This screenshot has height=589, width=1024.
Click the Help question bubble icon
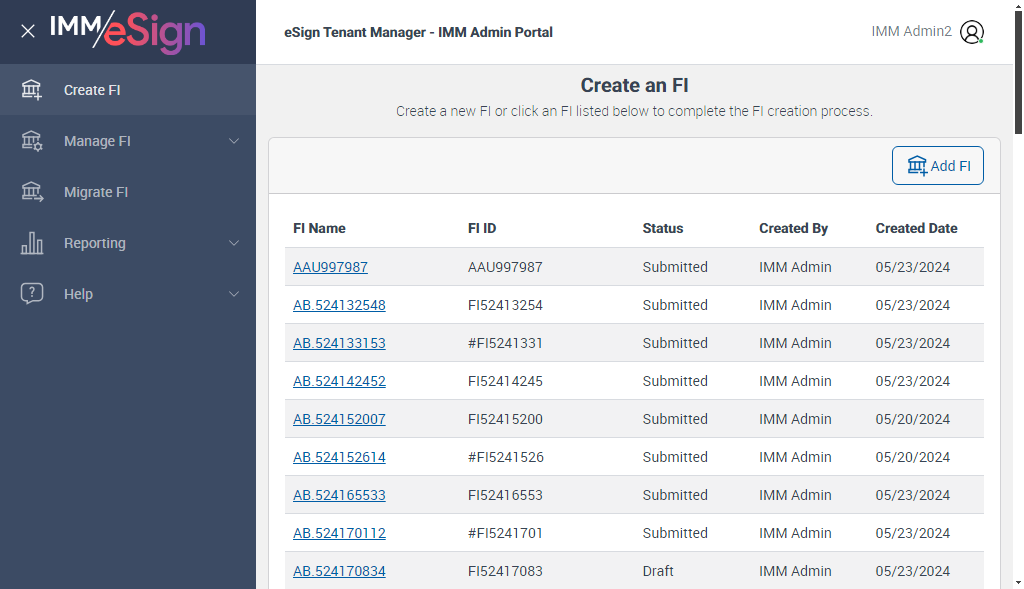pyautogui.click(x=32, y=294)
